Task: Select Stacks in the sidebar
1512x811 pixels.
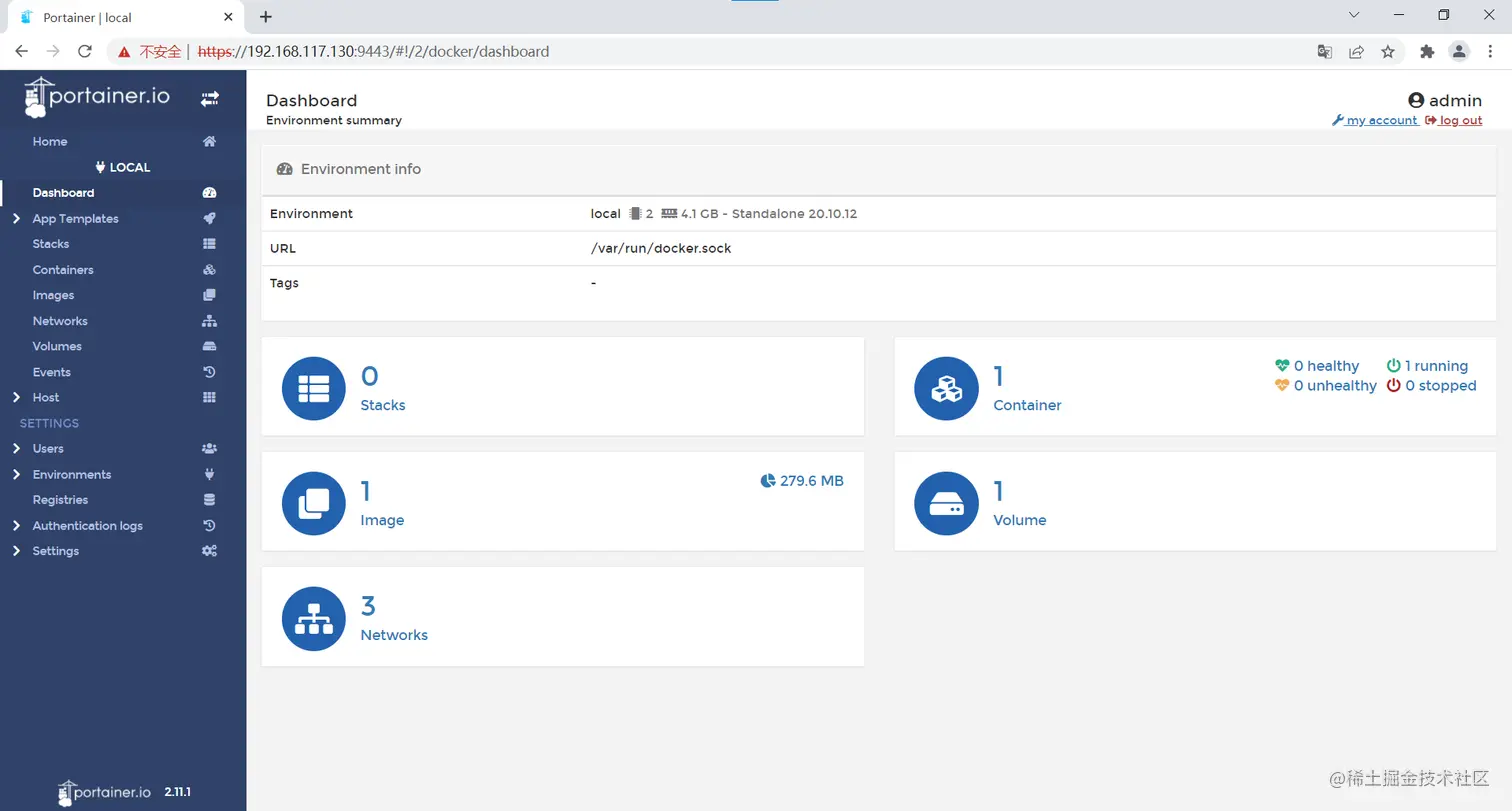Action: coord(123,244)
